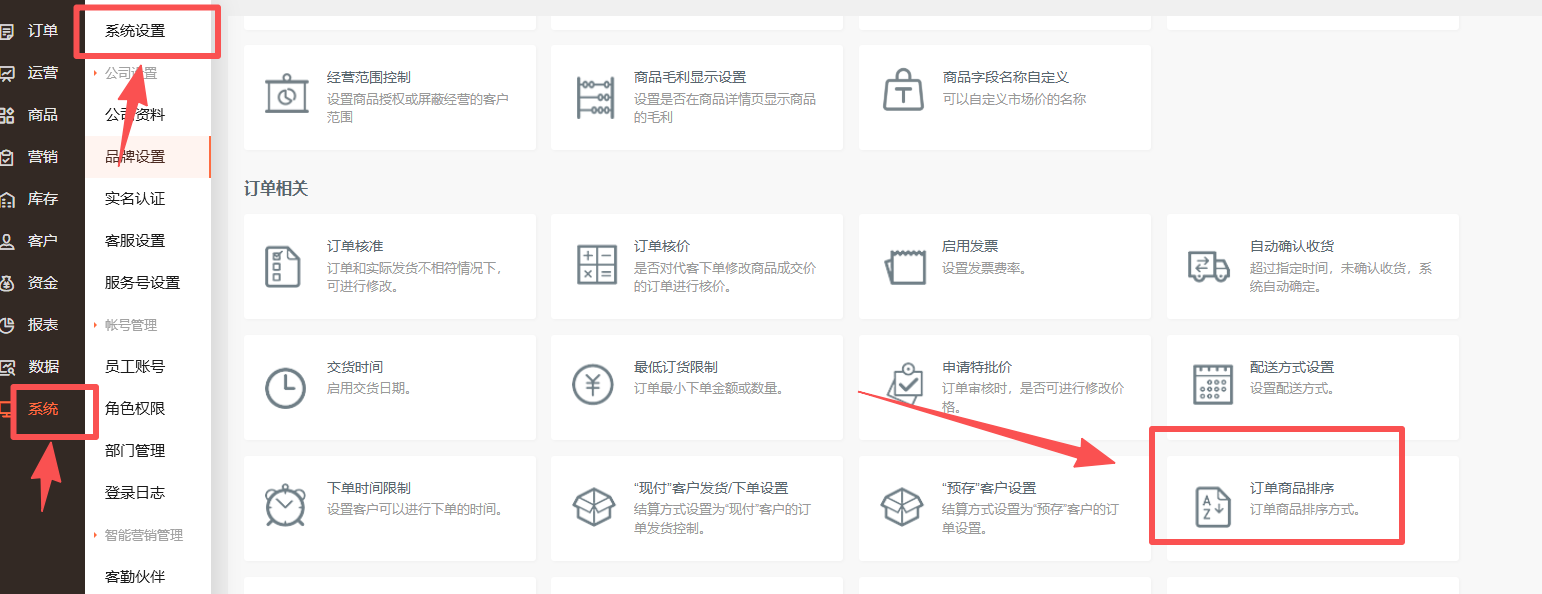
Task: Open 品牌设置 submenu item
Action: tap(135, 157)
